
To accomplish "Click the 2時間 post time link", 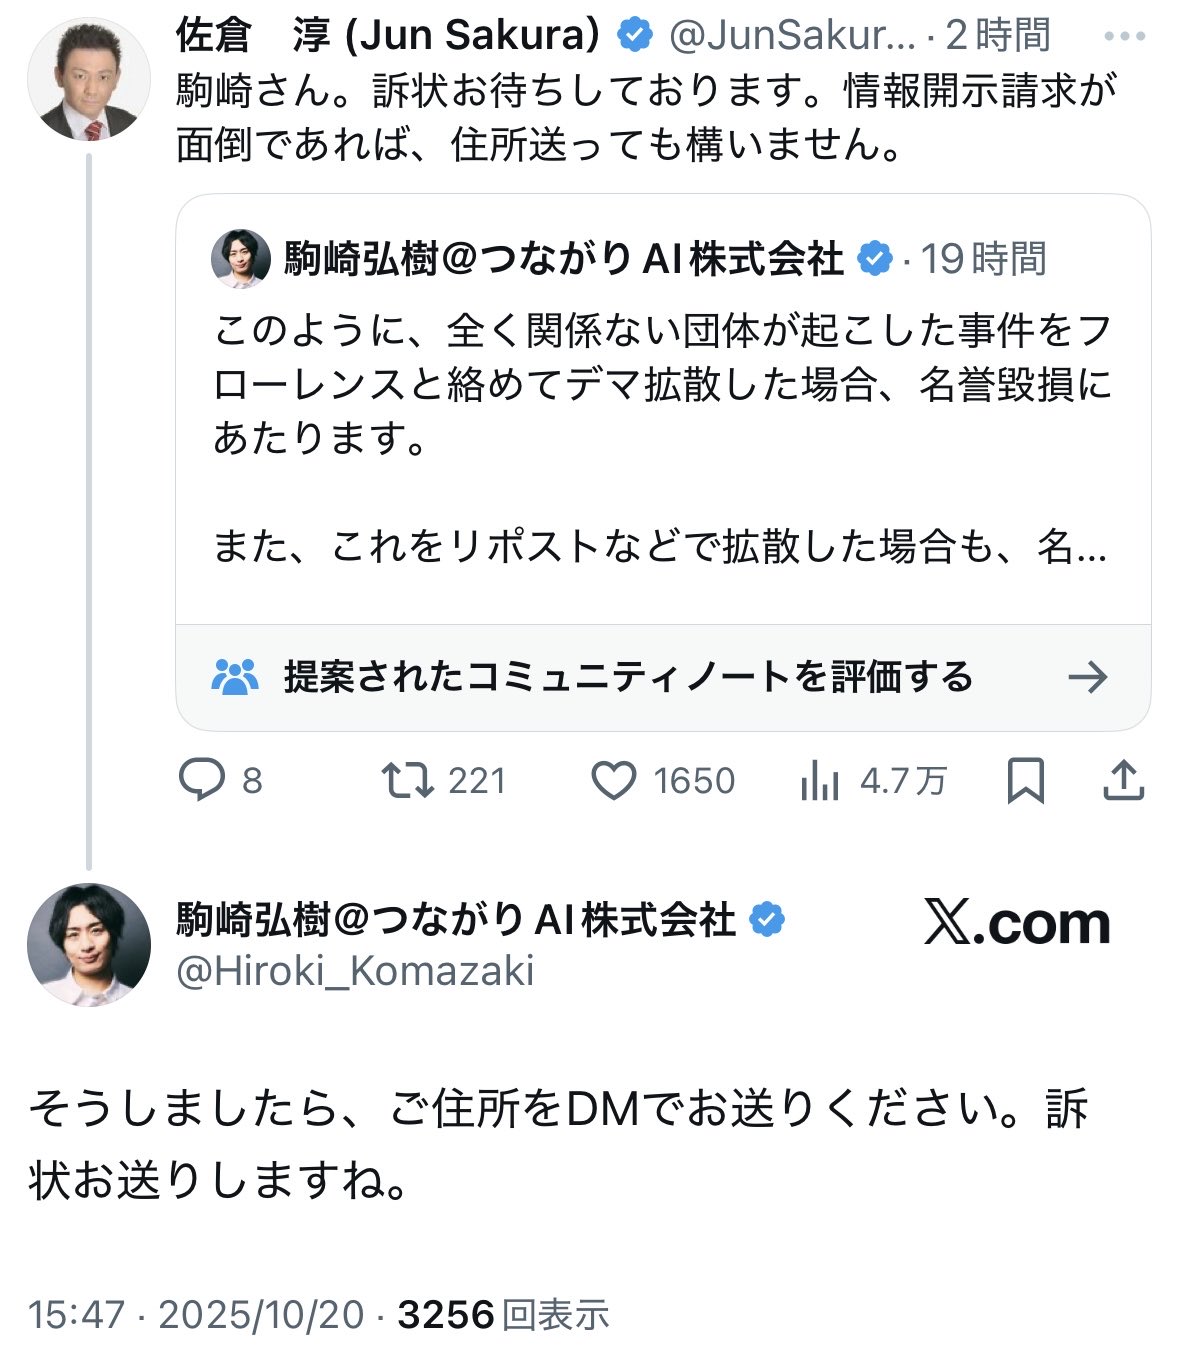I will coord(997,36).
